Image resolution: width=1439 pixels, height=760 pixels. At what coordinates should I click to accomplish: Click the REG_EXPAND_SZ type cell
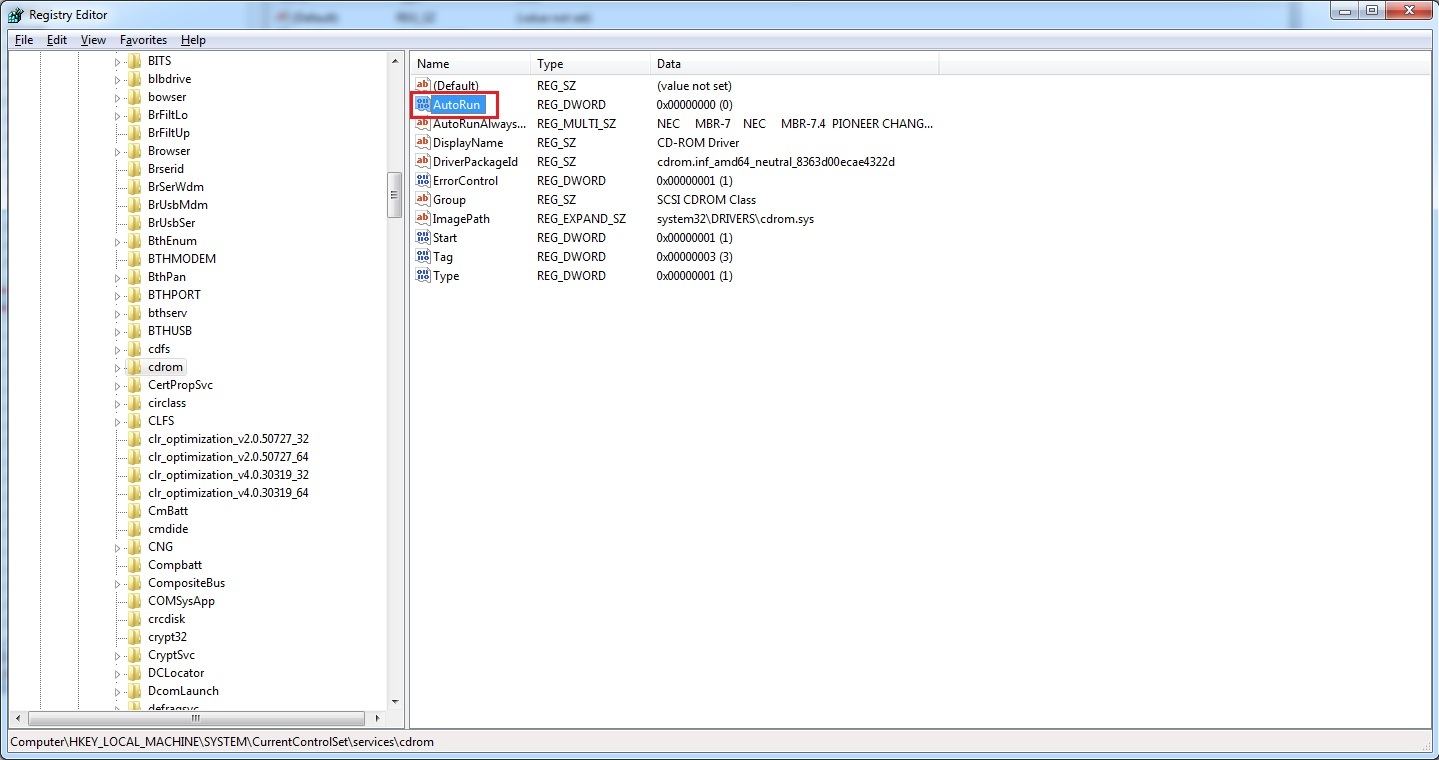pyautogui.click(x=581, y=219)
